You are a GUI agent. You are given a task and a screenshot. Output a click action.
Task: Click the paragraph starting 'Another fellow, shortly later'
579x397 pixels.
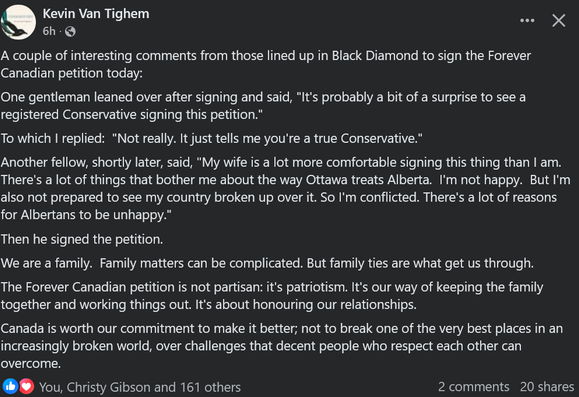pos(285,188)
